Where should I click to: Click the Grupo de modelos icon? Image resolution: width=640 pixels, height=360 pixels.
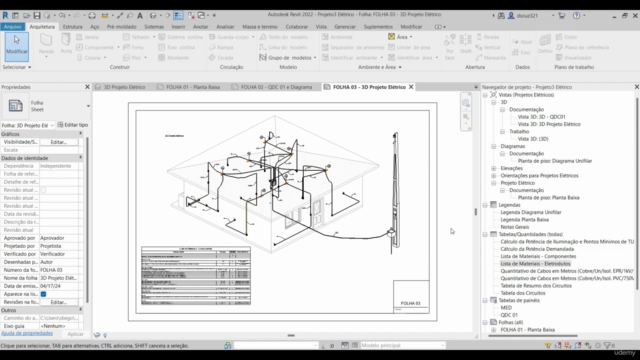click(263, 58)
